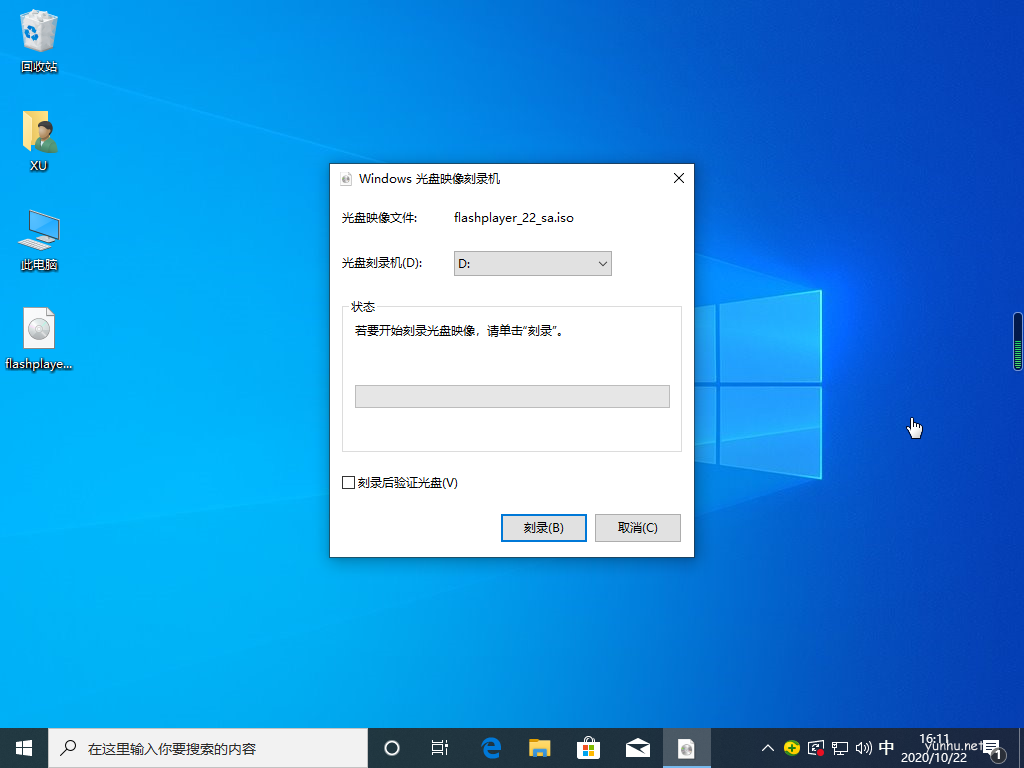Click the search magnifier icon on the taskbar
This screenshot has height=768, width=1024.
68,748
